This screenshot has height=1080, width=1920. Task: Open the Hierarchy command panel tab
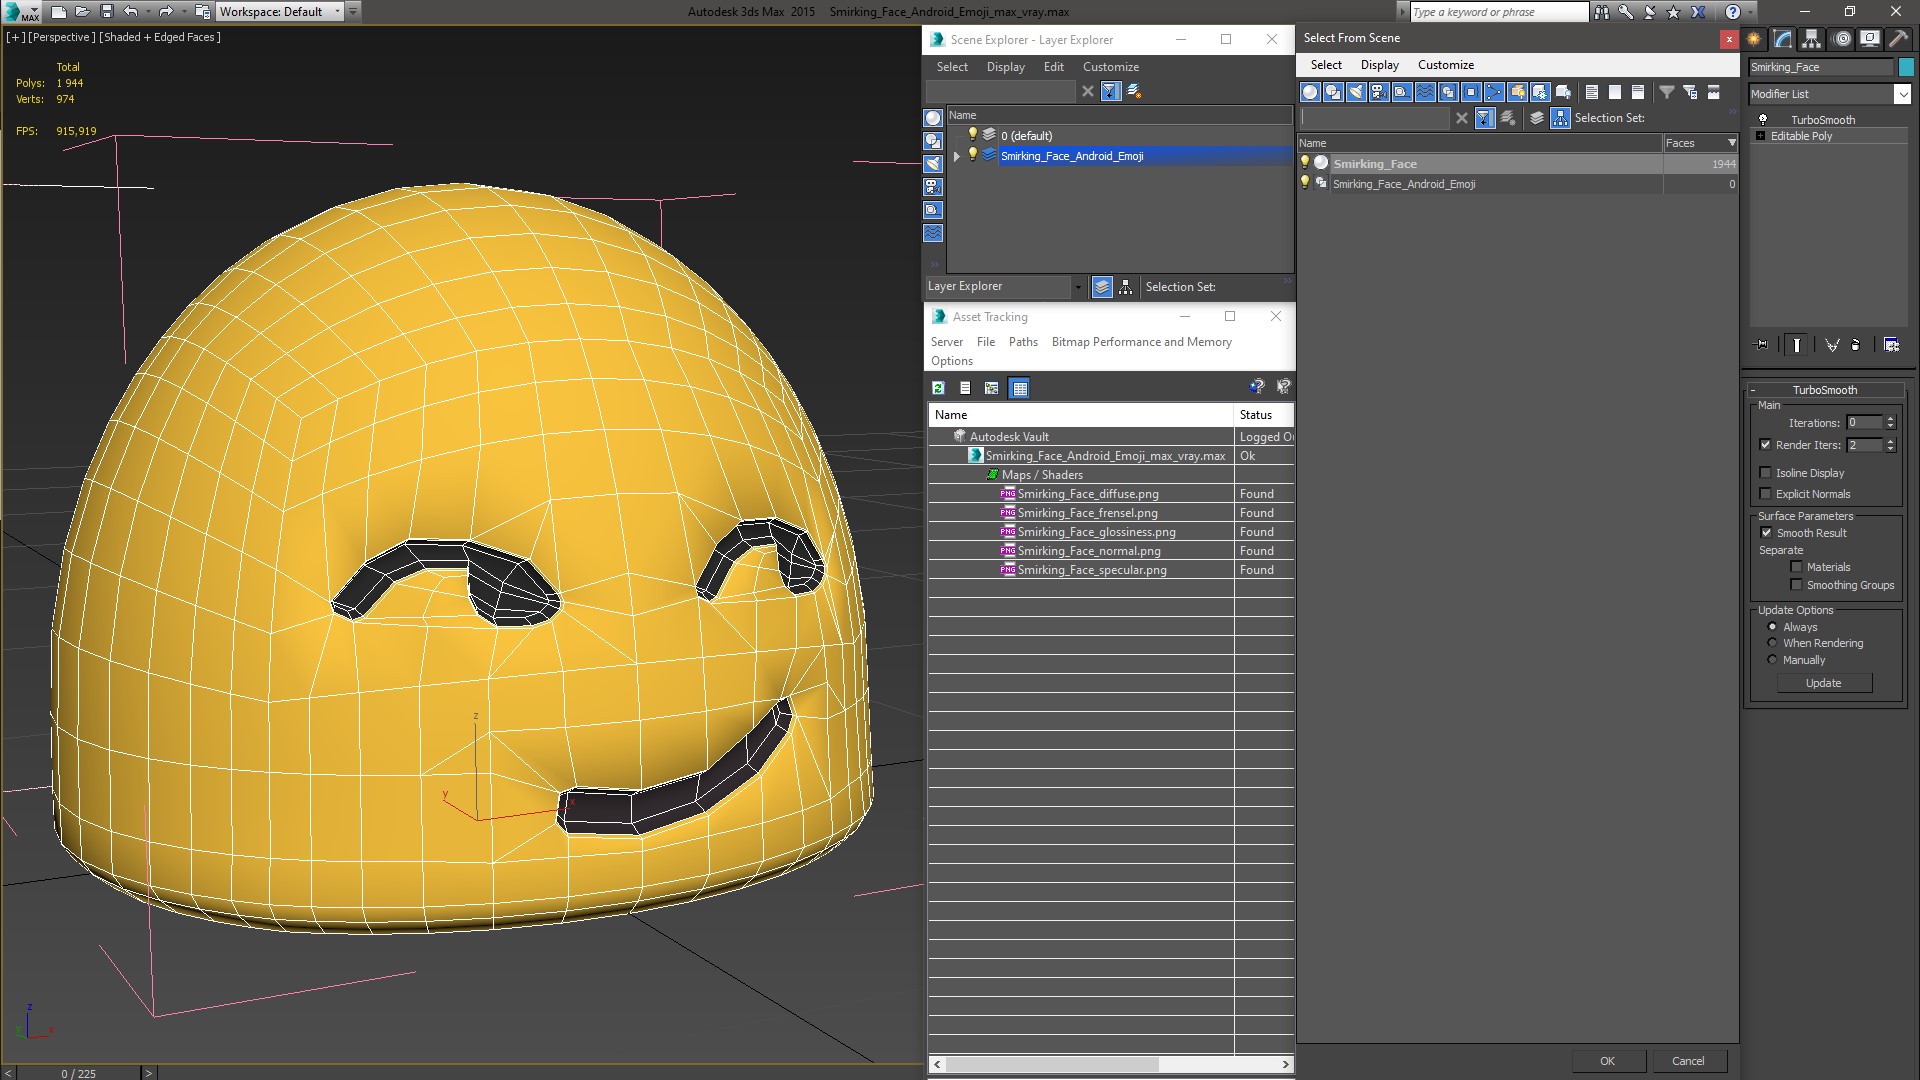(1811, 39)
